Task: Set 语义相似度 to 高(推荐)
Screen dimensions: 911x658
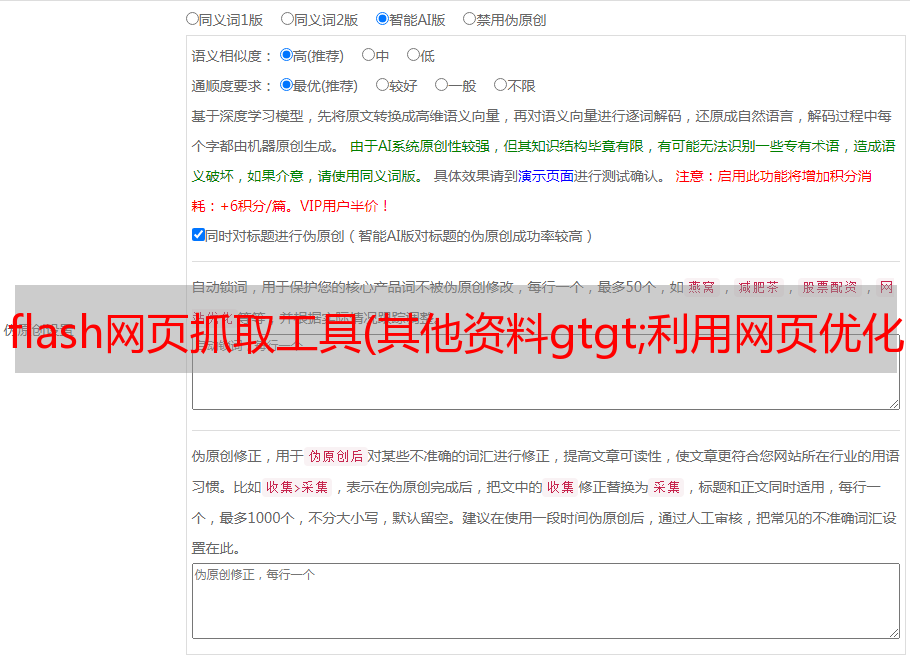Action: (286, 55)
